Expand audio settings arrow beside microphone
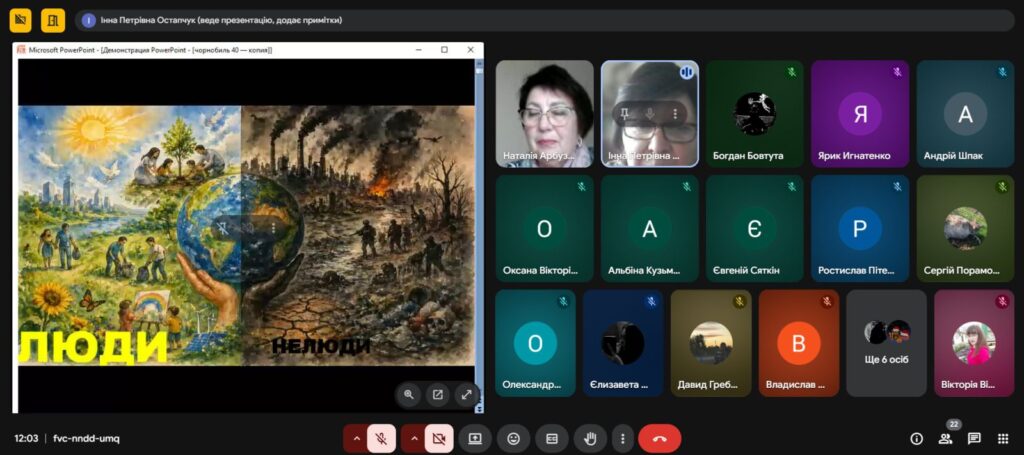The width and height of the screenshot is (1024, 455). (355, 438)
